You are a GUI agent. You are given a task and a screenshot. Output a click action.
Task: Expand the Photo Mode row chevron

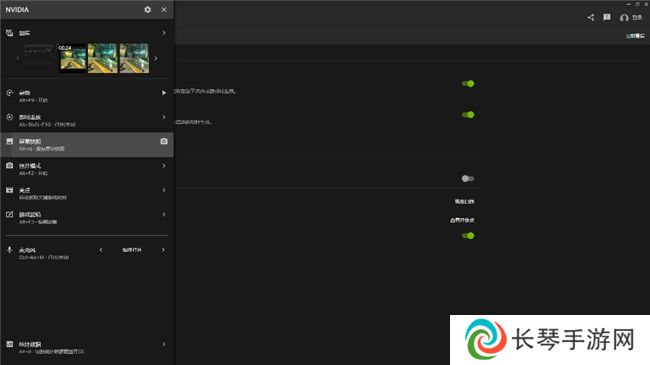pyautogui.click(x=164, y=165)
